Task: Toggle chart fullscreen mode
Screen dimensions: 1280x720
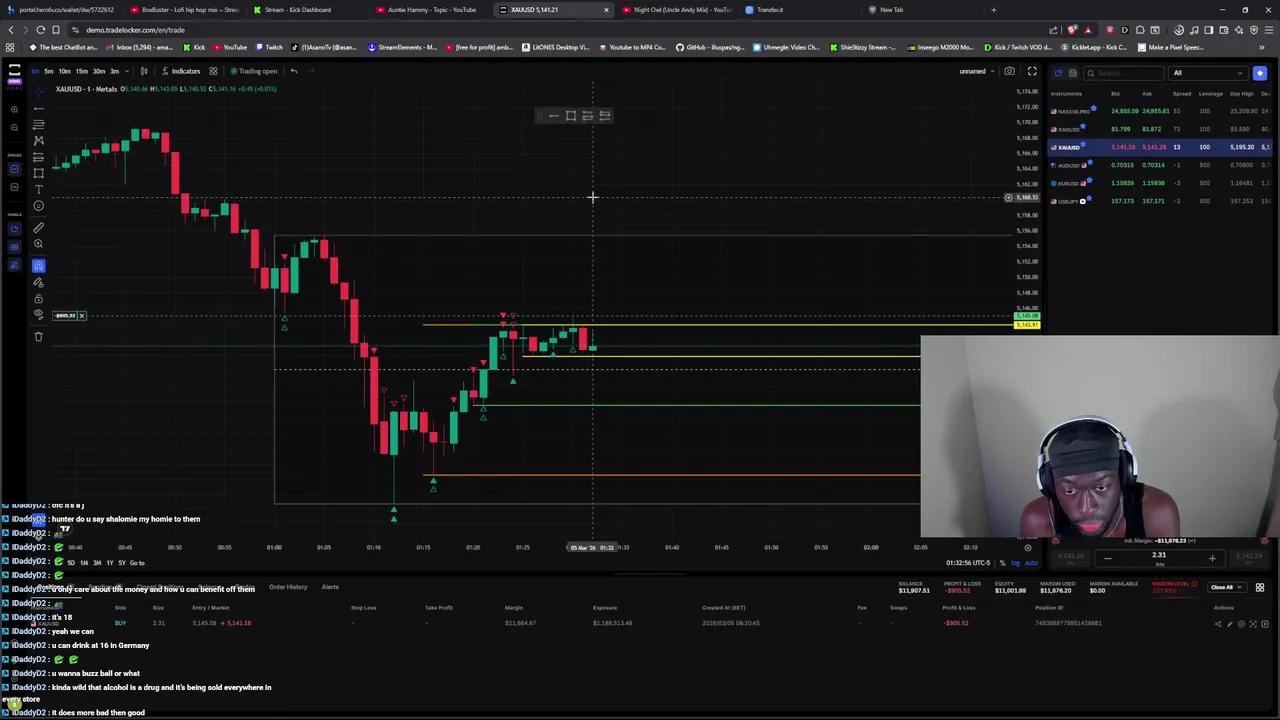Action: pos(1032,71)
